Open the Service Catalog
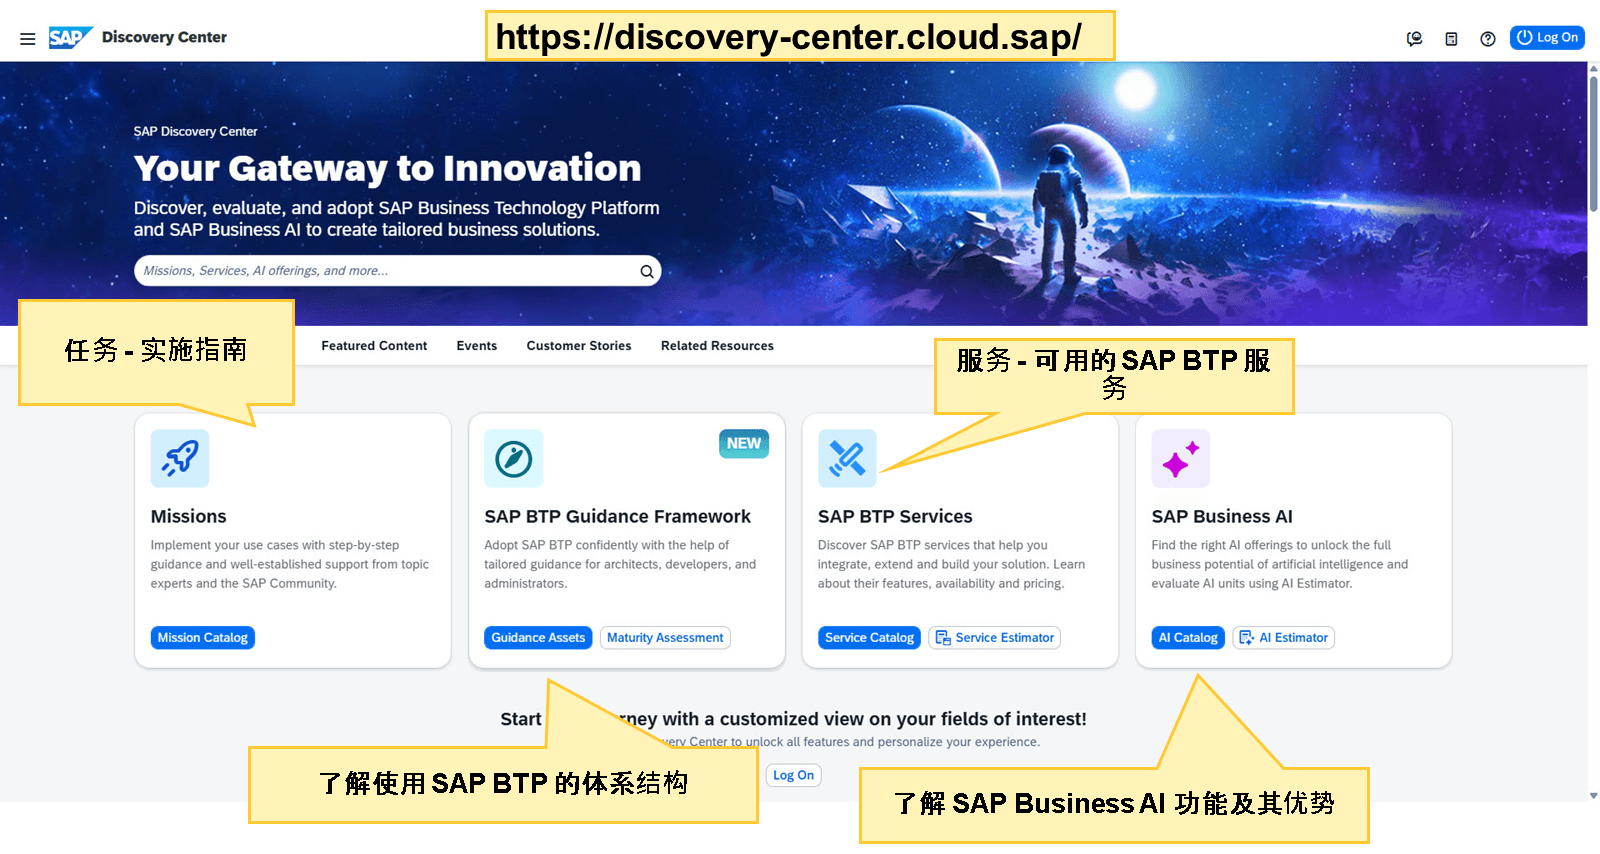Viewport: 1600px width, 854px height. (870, 638)
